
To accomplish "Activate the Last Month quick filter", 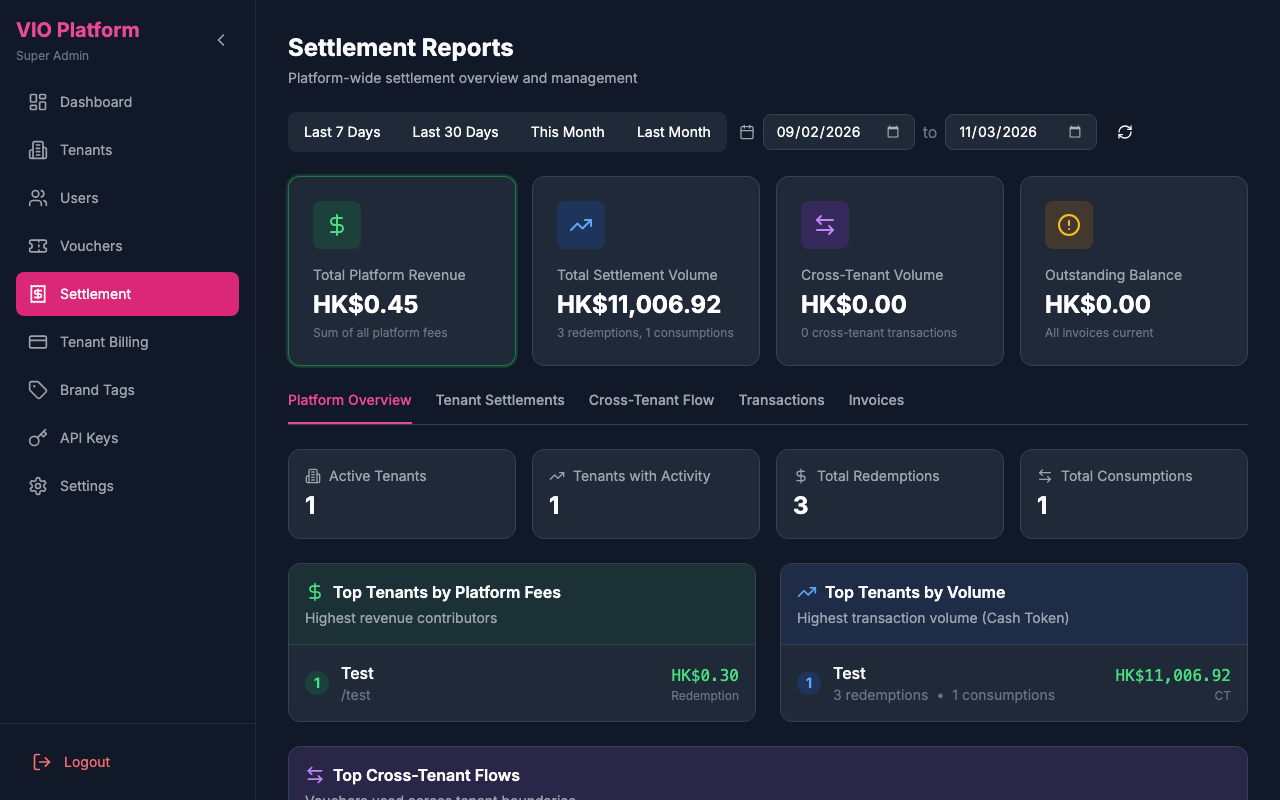I will (673, 131).
